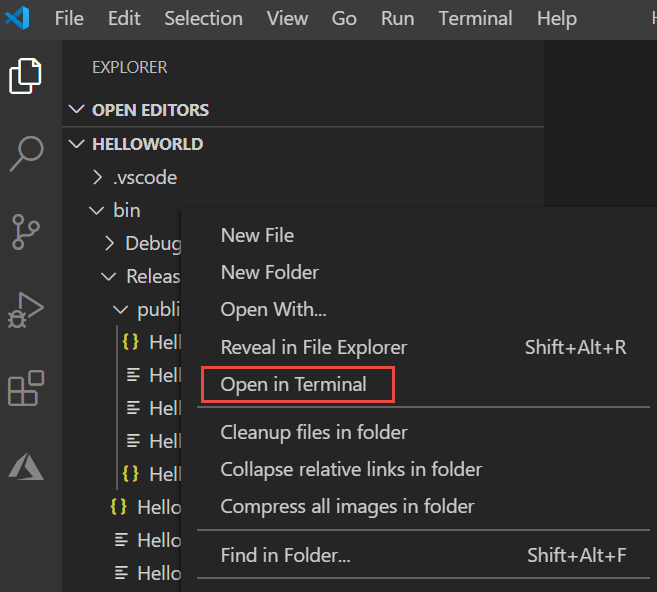The height and width of the screenshot is (592, 657).
Task: Open the Extensions view icon
Action: coord(26,388)
